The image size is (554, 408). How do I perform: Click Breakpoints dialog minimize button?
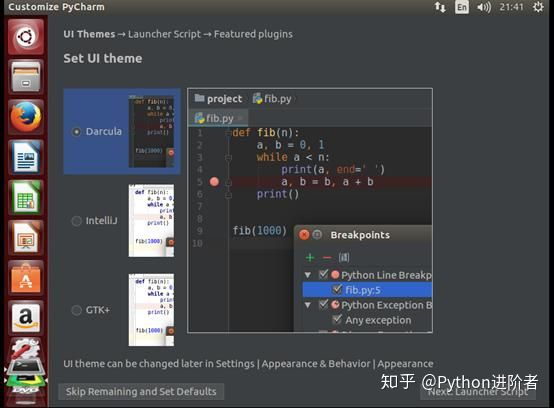(317, 235)
